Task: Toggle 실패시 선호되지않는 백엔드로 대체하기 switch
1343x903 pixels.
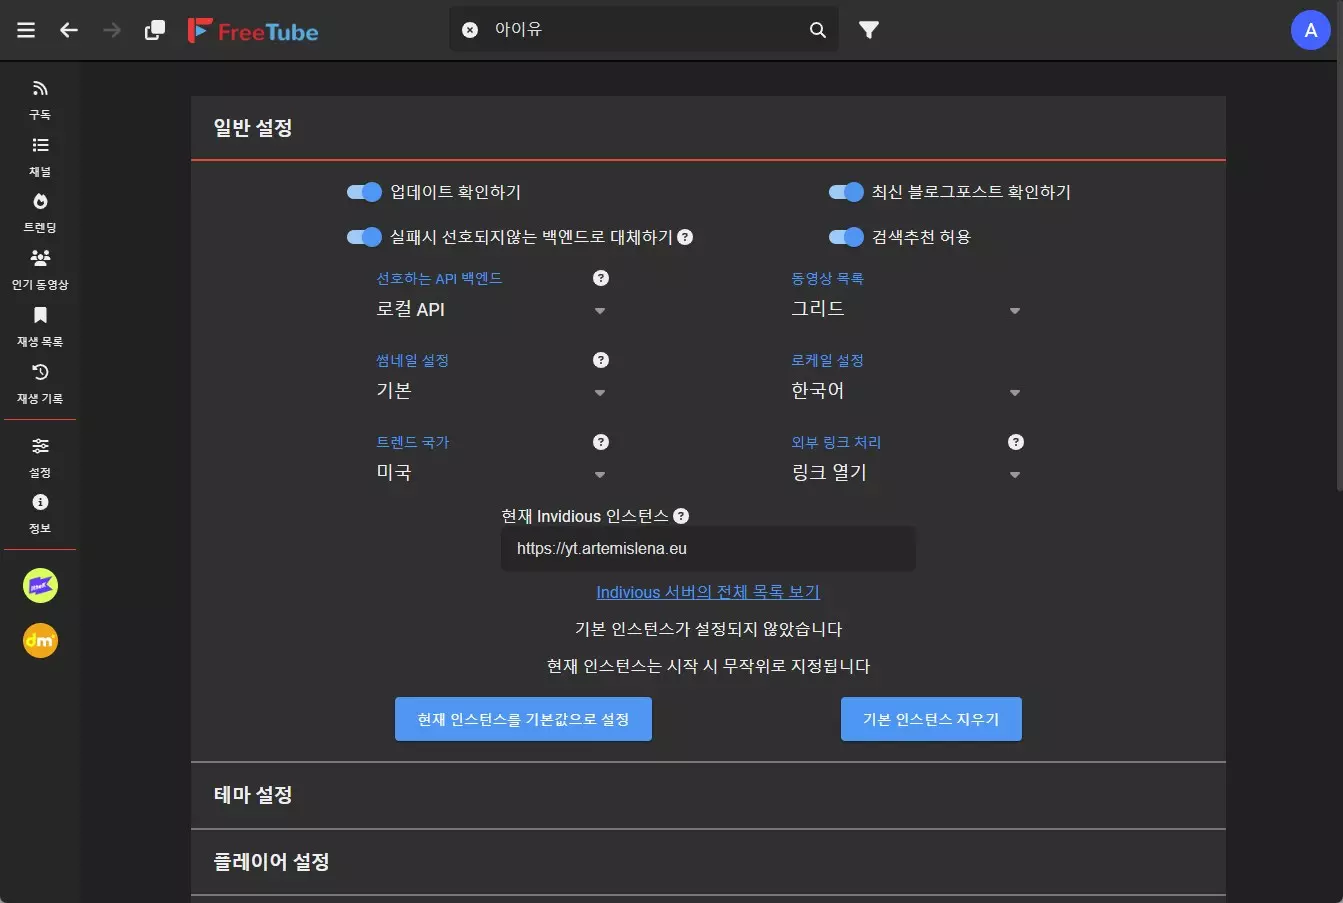Action: pos(364,237)
